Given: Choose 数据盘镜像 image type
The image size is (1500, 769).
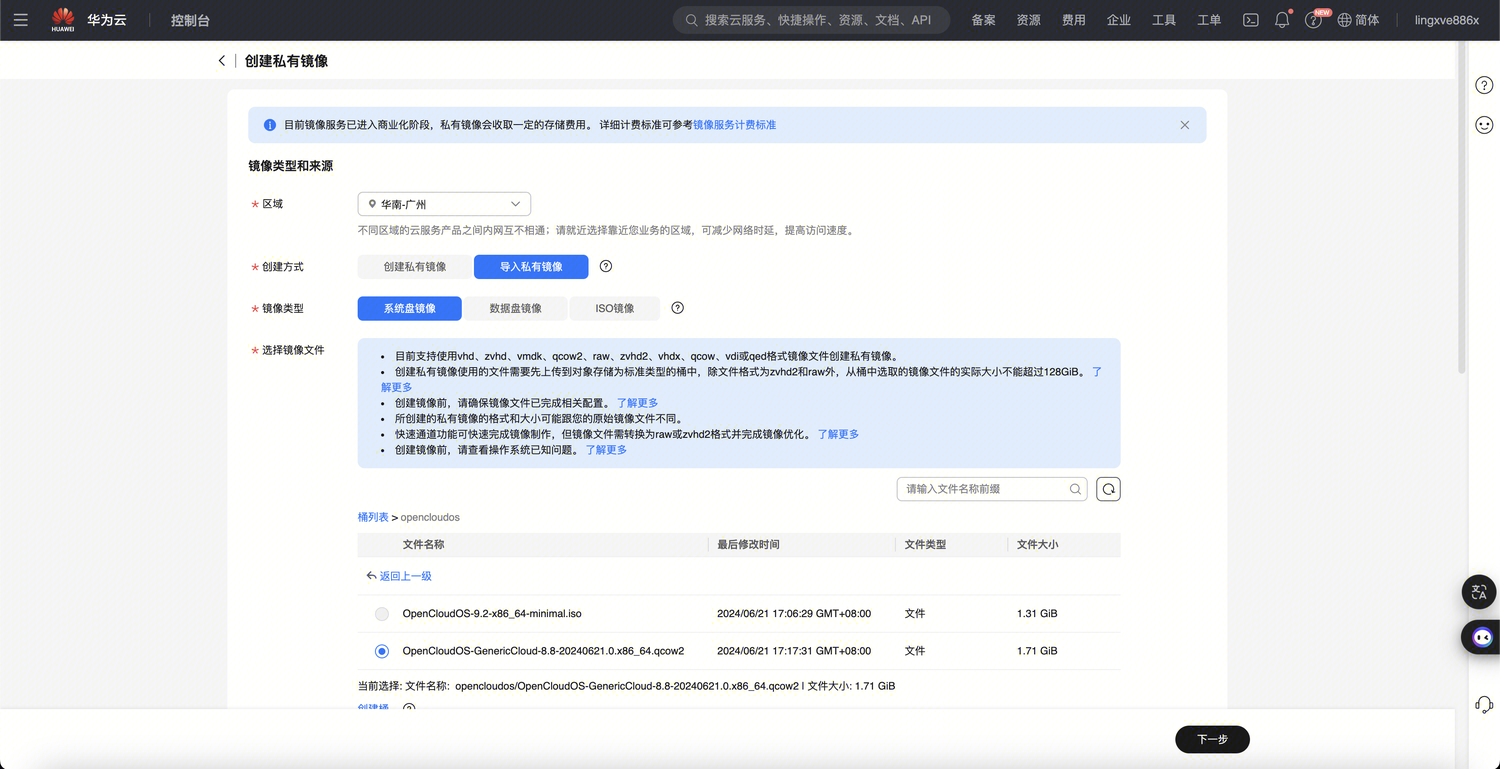Looking at the screenshot, I should 516,308.
